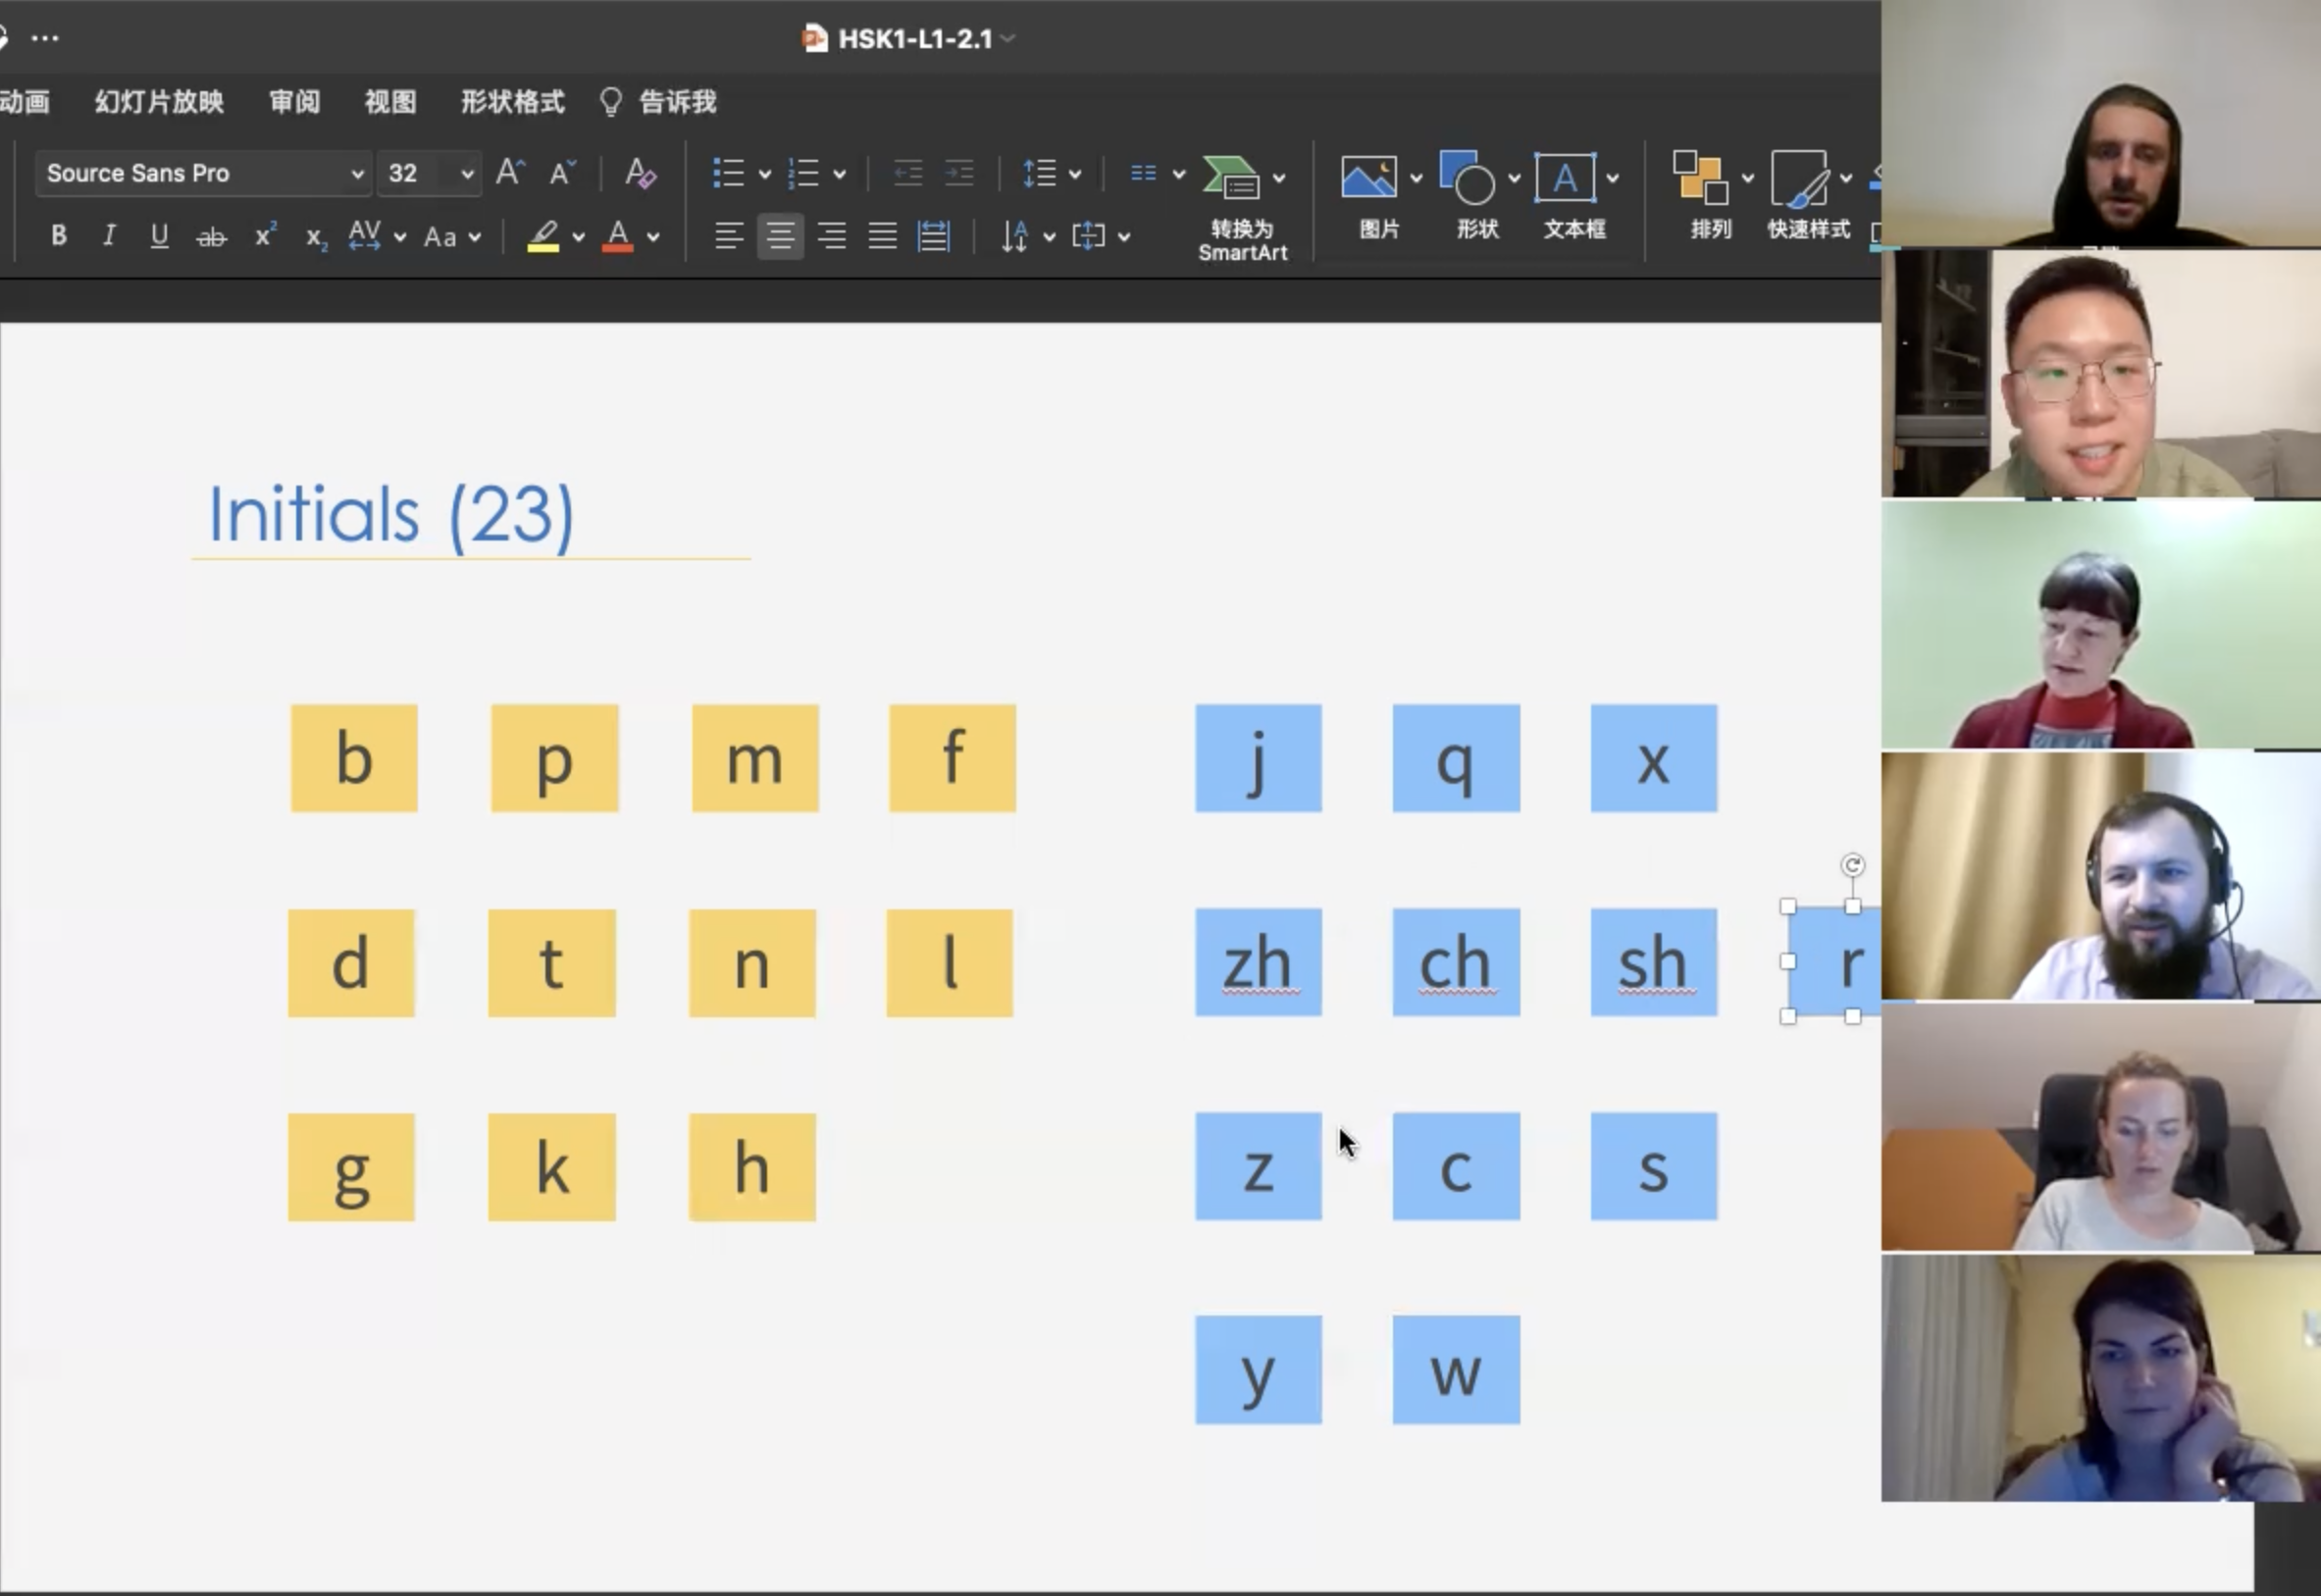Click the clear formatting icon
Screen dimensions: 2321x1596
pos(640,173)
